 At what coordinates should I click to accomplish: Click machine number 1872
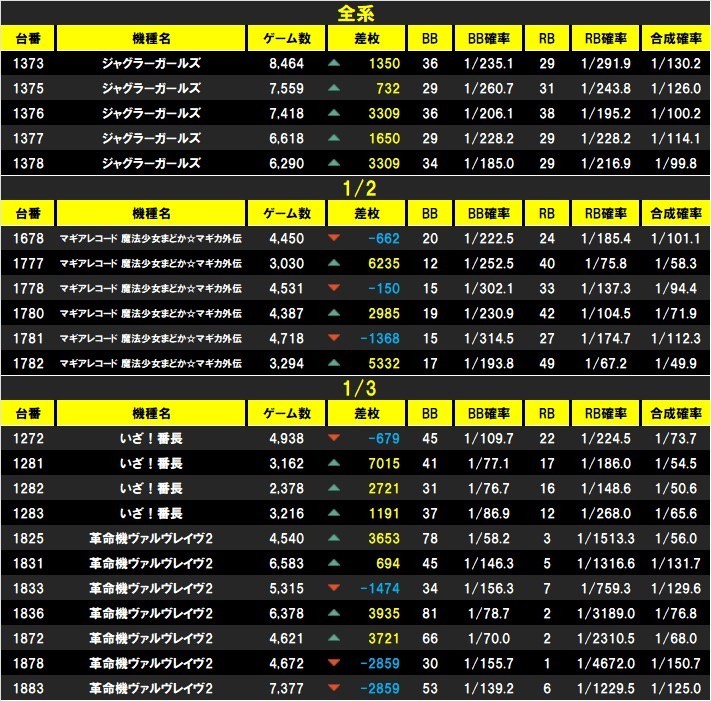[x=29, y=638]
